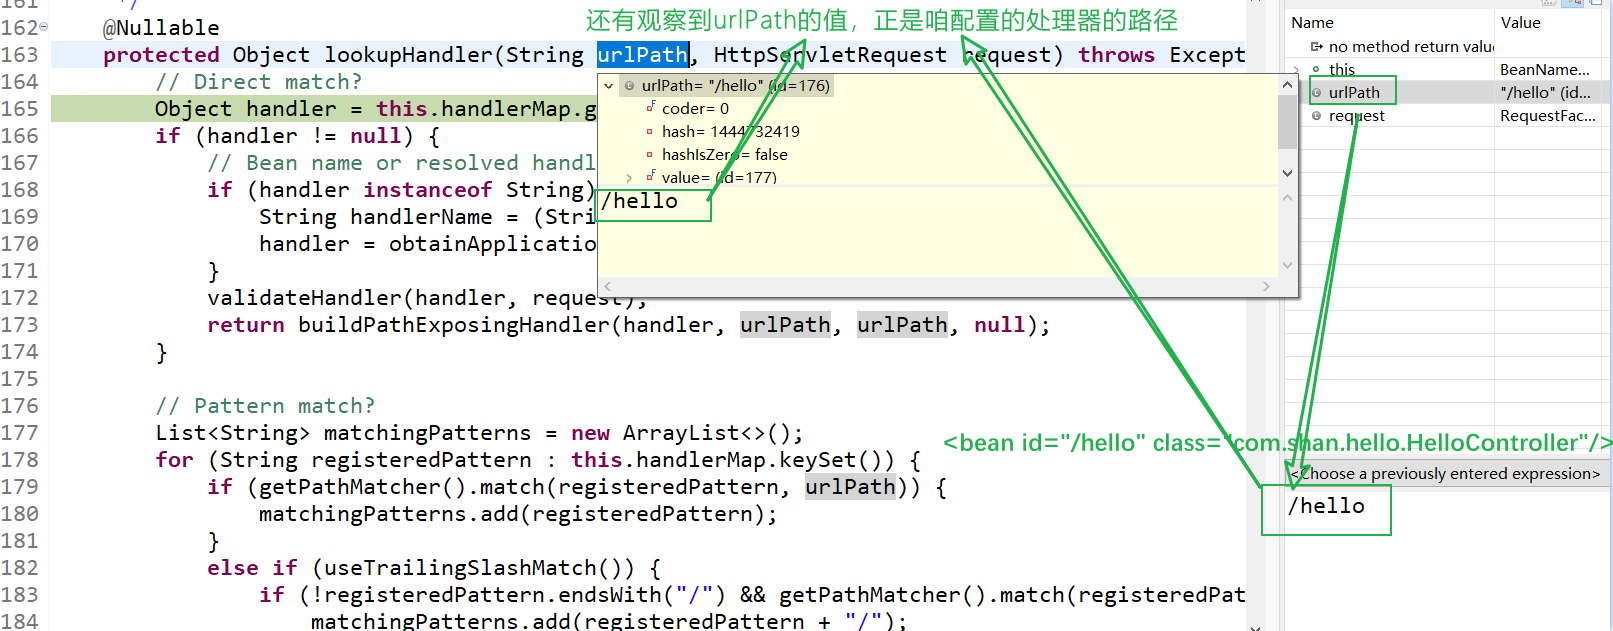Click the value field icon in popup

pos(650,176)
